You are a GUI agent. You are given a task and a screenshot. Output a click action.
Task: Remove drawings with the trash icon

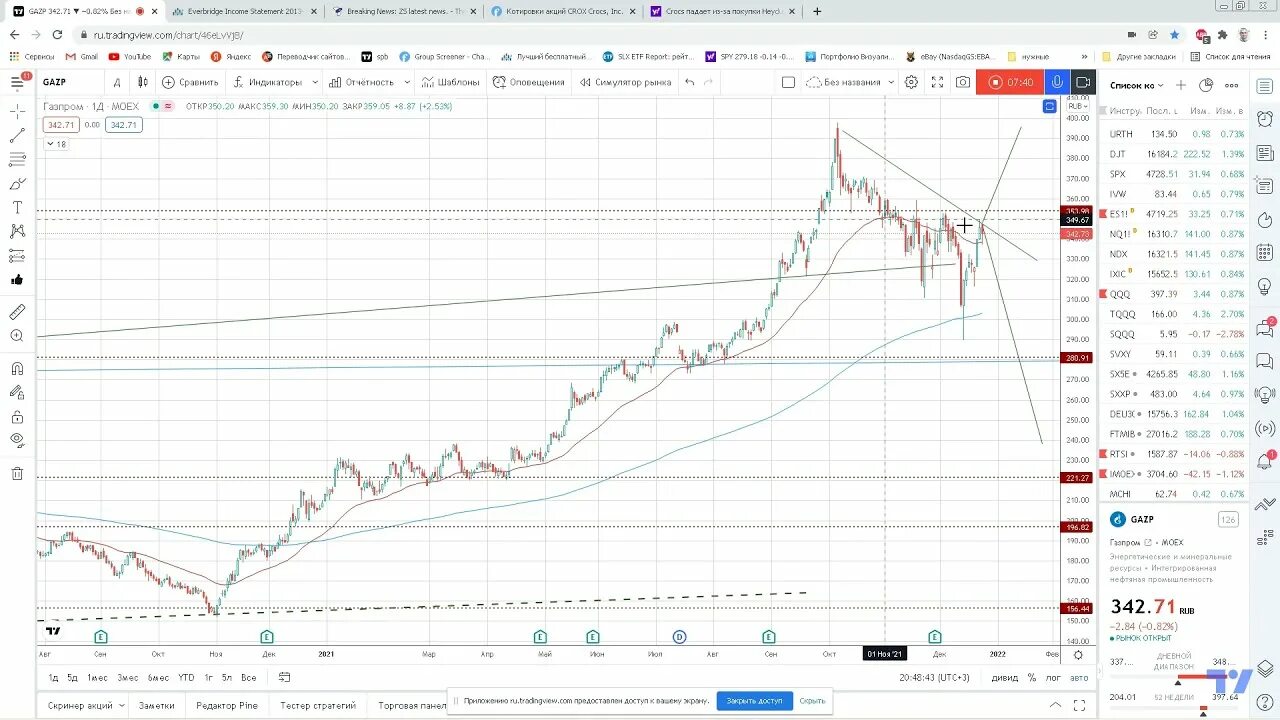(17, 473)
